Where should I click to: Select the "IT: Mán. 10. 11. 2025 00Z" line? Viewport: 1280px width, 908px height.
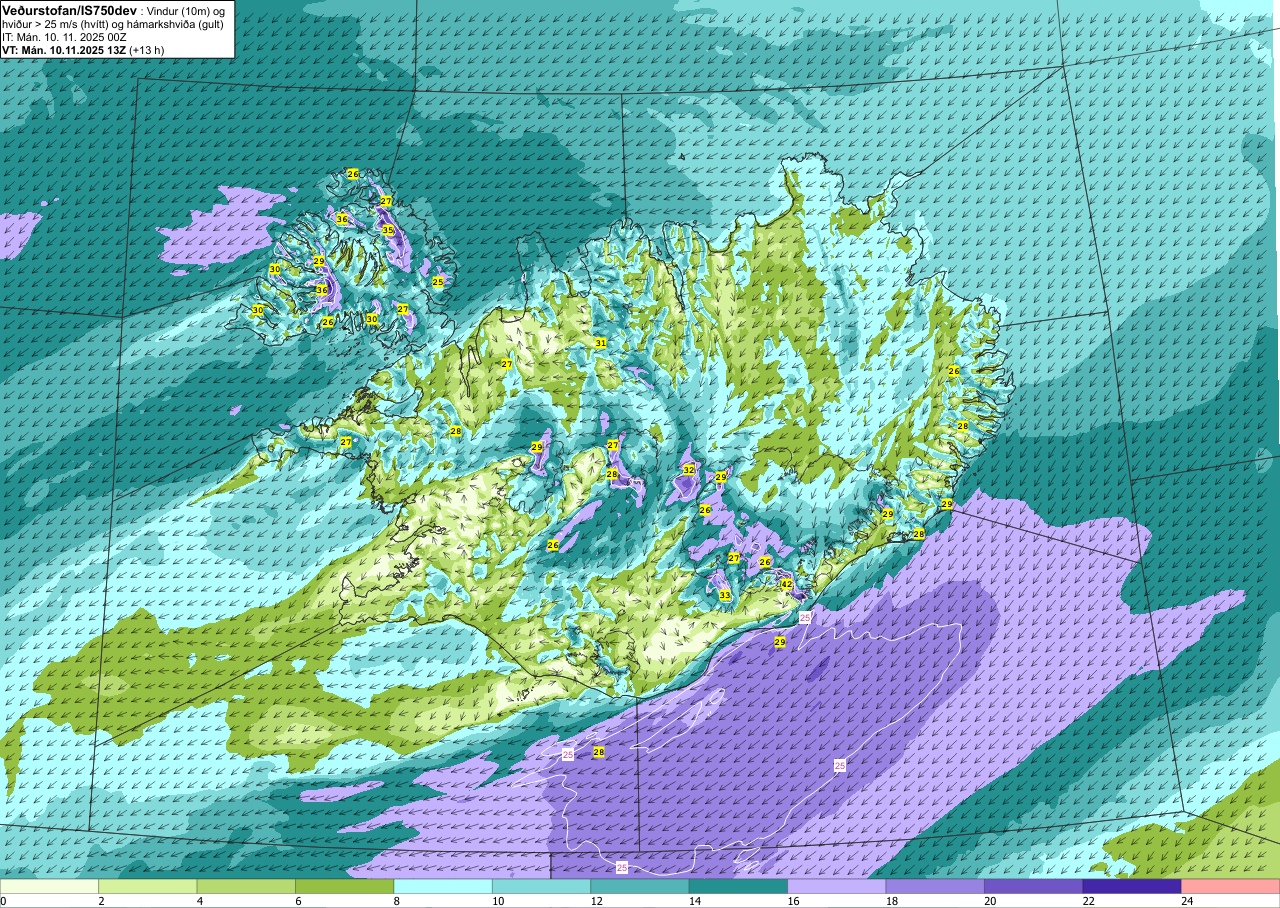coord(64,37)
